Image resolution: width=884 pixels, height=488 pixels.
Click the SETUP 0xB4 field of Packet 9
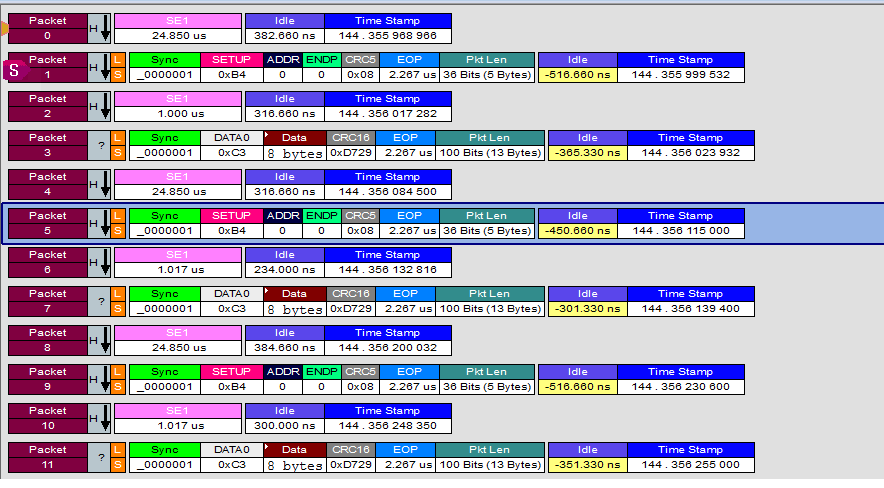click(232, 379)
